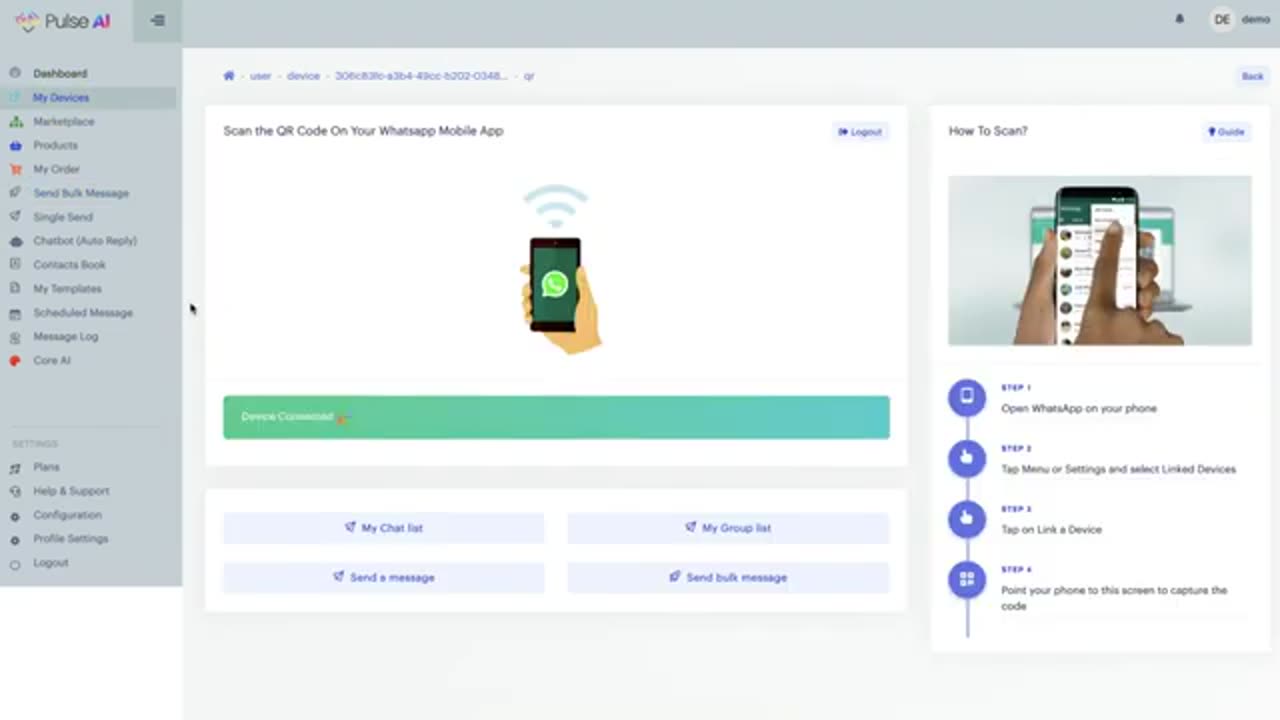Click the user breadcrumb link
Image resolution: width=1280 pixels, height=720 pixels.
pos(260,76)
